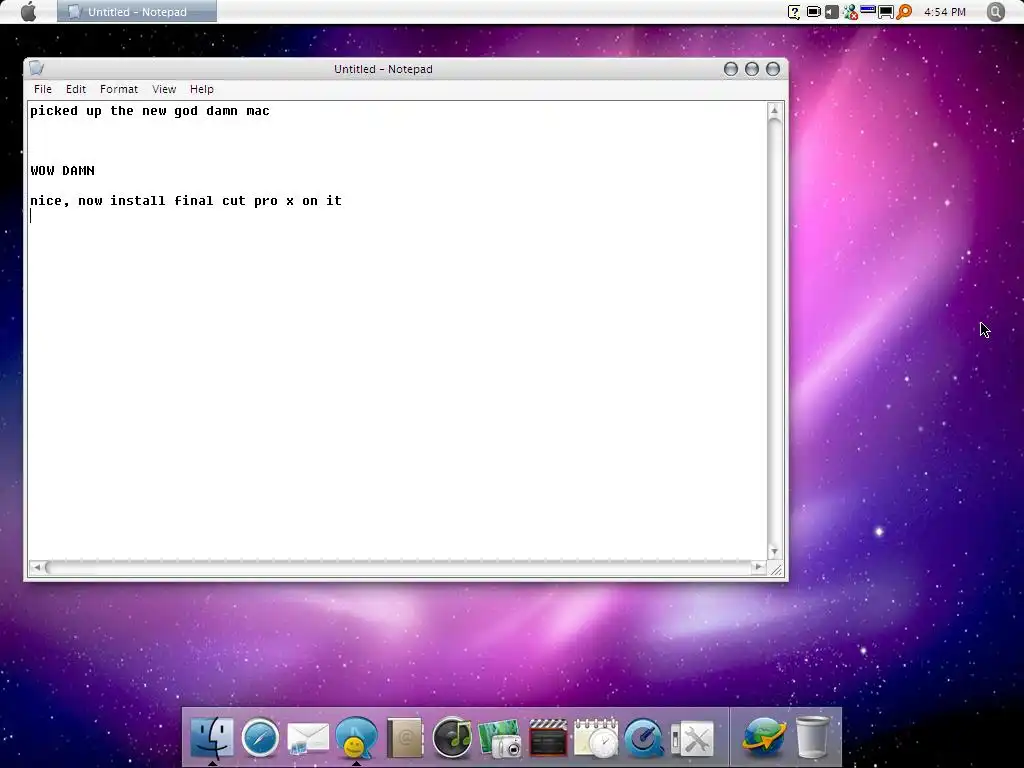Open the Address Book icon in dock
1024x768 pixels.
tap(404, 738)
